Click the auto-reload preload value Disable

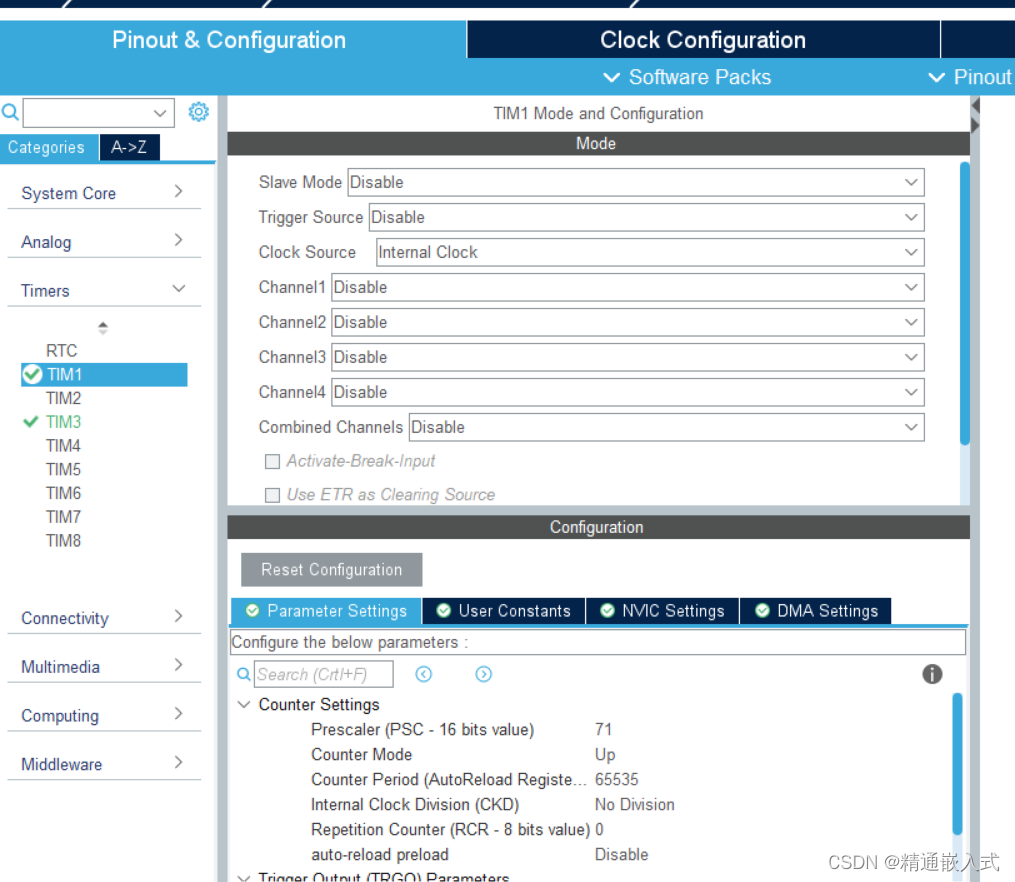(621, 854)
